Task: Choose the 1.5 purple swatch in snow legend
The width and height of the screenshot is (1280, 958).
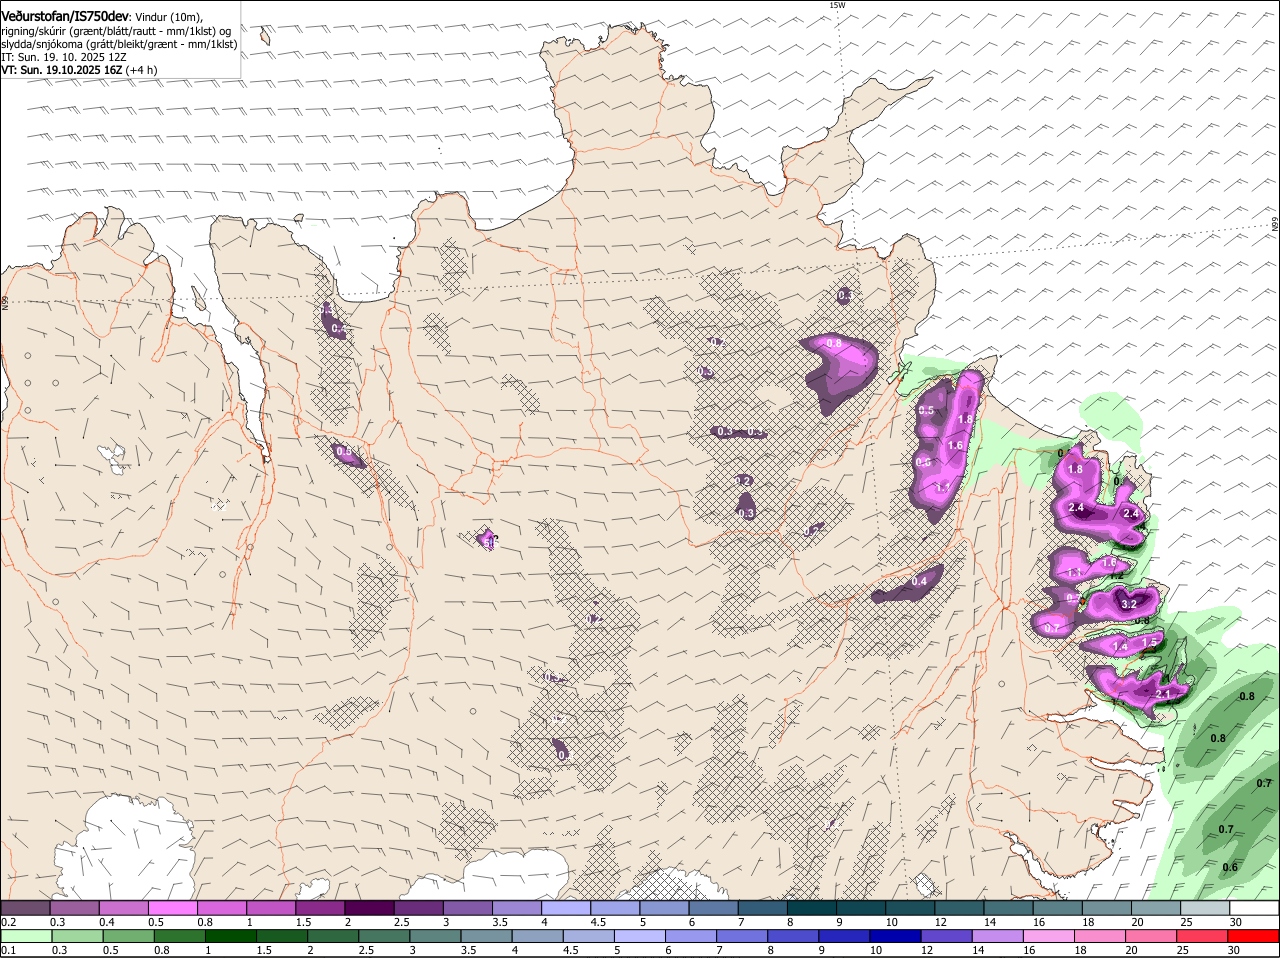Action: coord(320,907)
